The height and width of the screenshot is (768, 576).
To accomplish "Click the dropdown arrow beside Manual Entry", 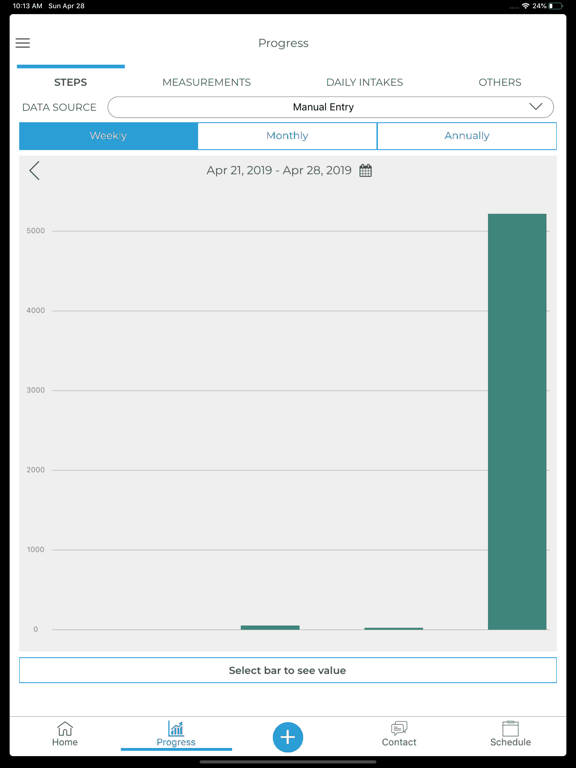I will tap(536, 106).
